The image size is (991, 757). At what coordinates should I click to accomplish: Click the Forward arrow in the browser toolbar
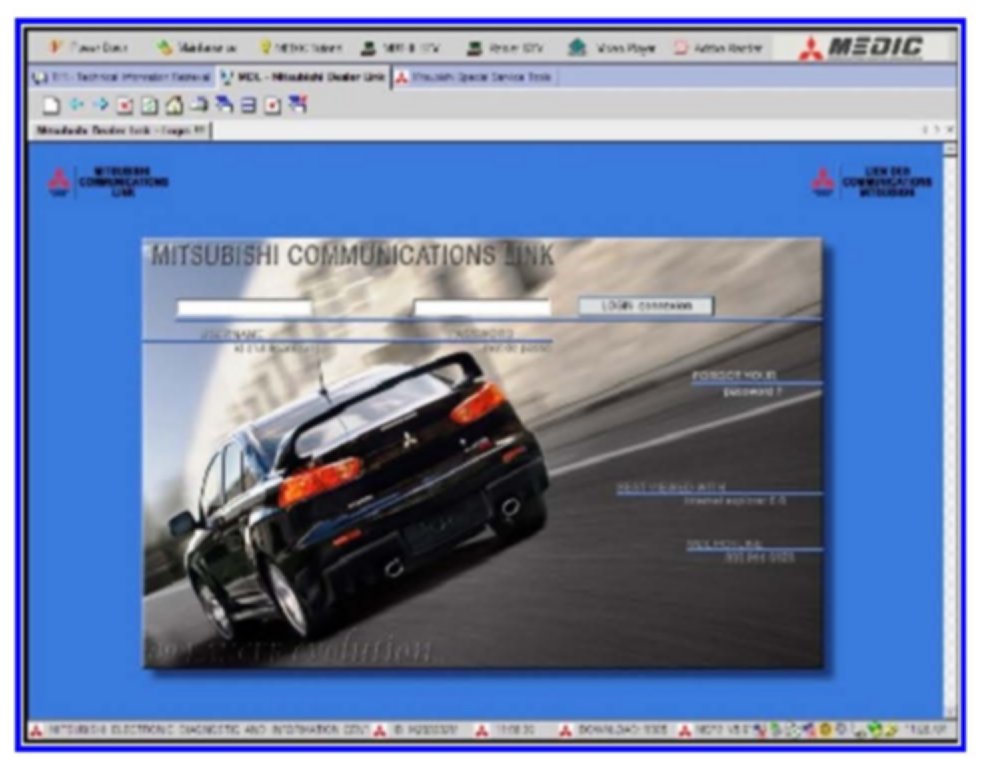click(x=100, y=105)
